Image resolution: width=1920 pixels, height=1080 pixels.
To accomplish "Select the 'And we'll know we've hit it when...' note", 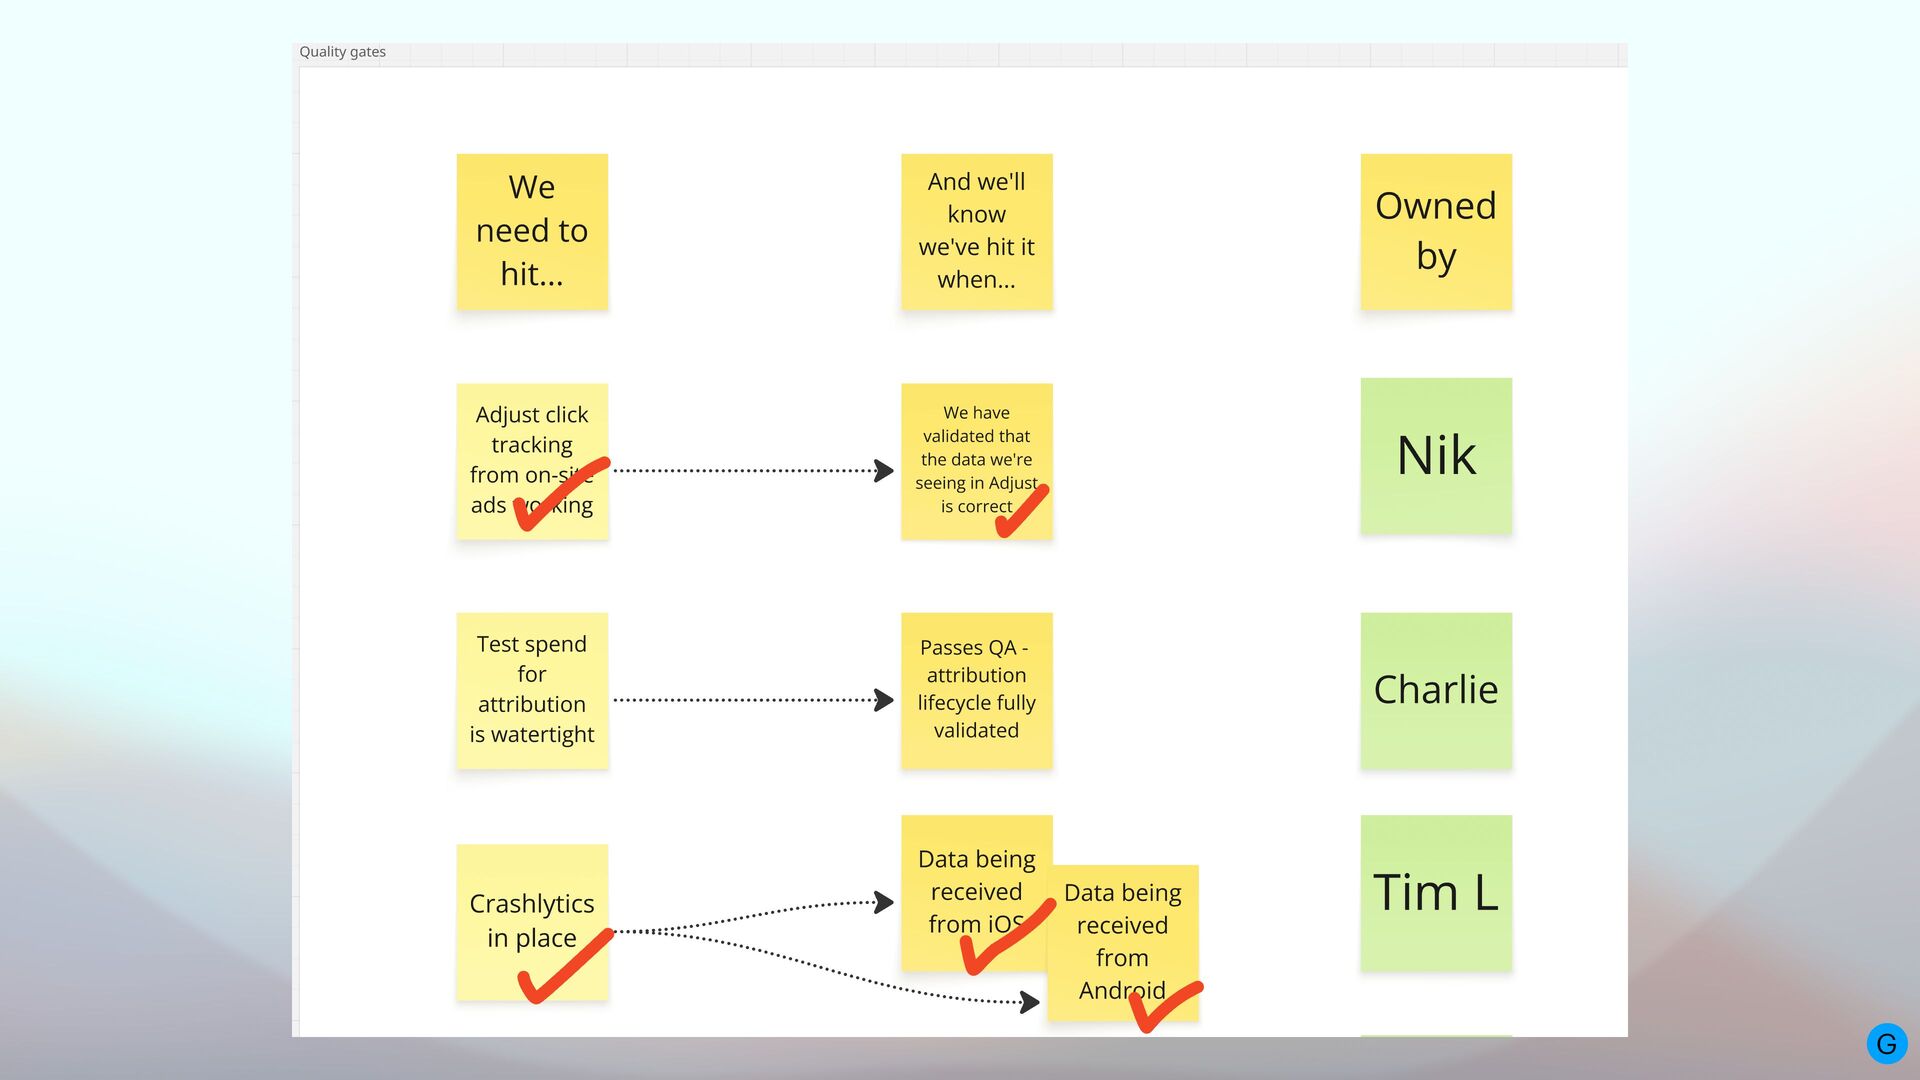I will tap(976, 231).
